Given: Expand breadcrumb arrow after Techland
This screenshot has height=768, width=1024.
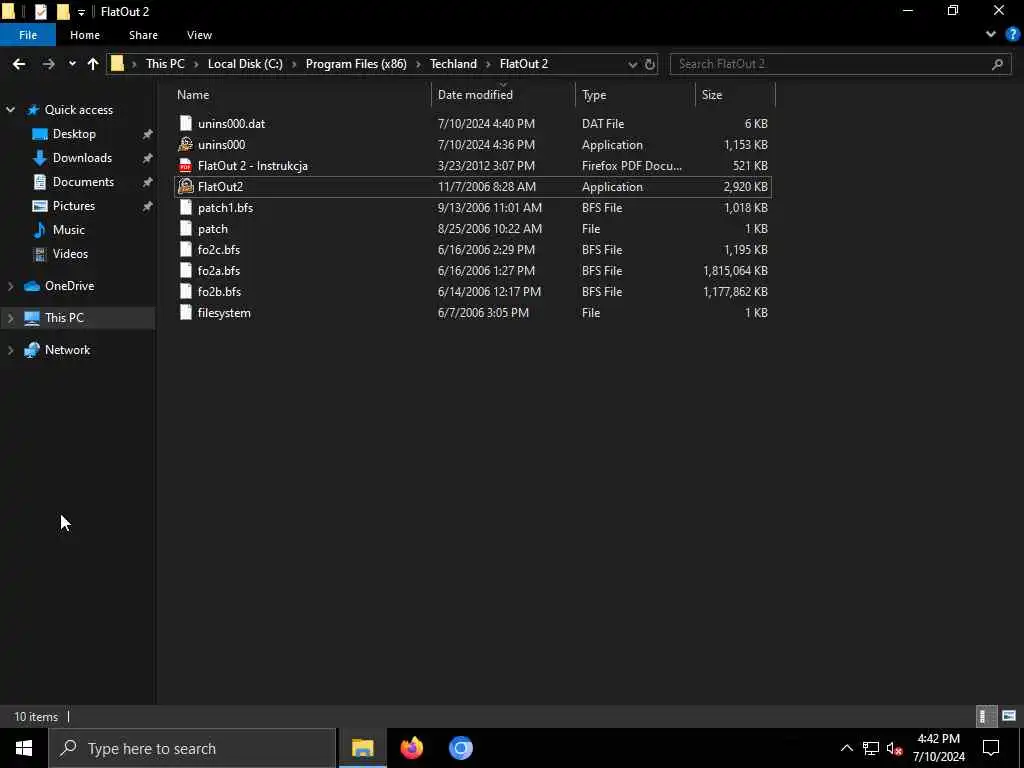Looking at the screenshot, I should pyautogui.click(x=488, y=64).
